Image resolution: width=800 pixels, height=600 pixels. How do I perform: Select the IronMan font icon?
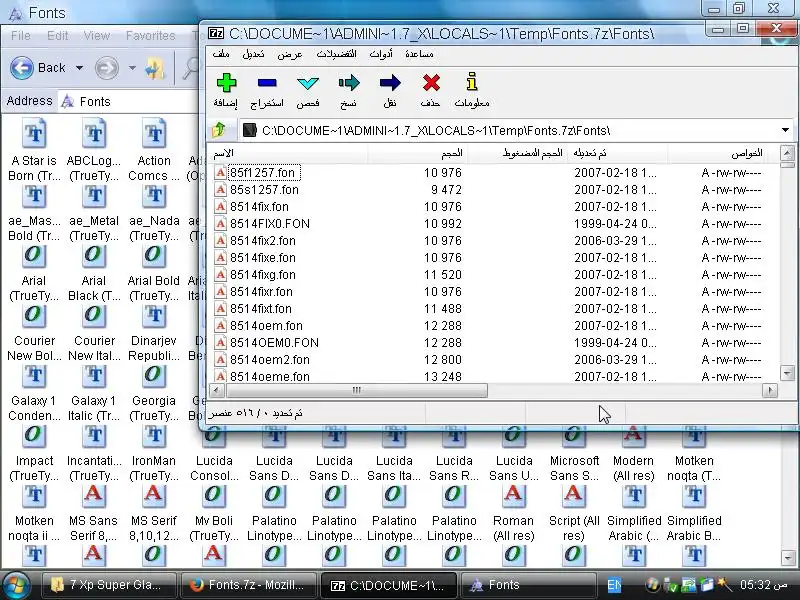154,435
